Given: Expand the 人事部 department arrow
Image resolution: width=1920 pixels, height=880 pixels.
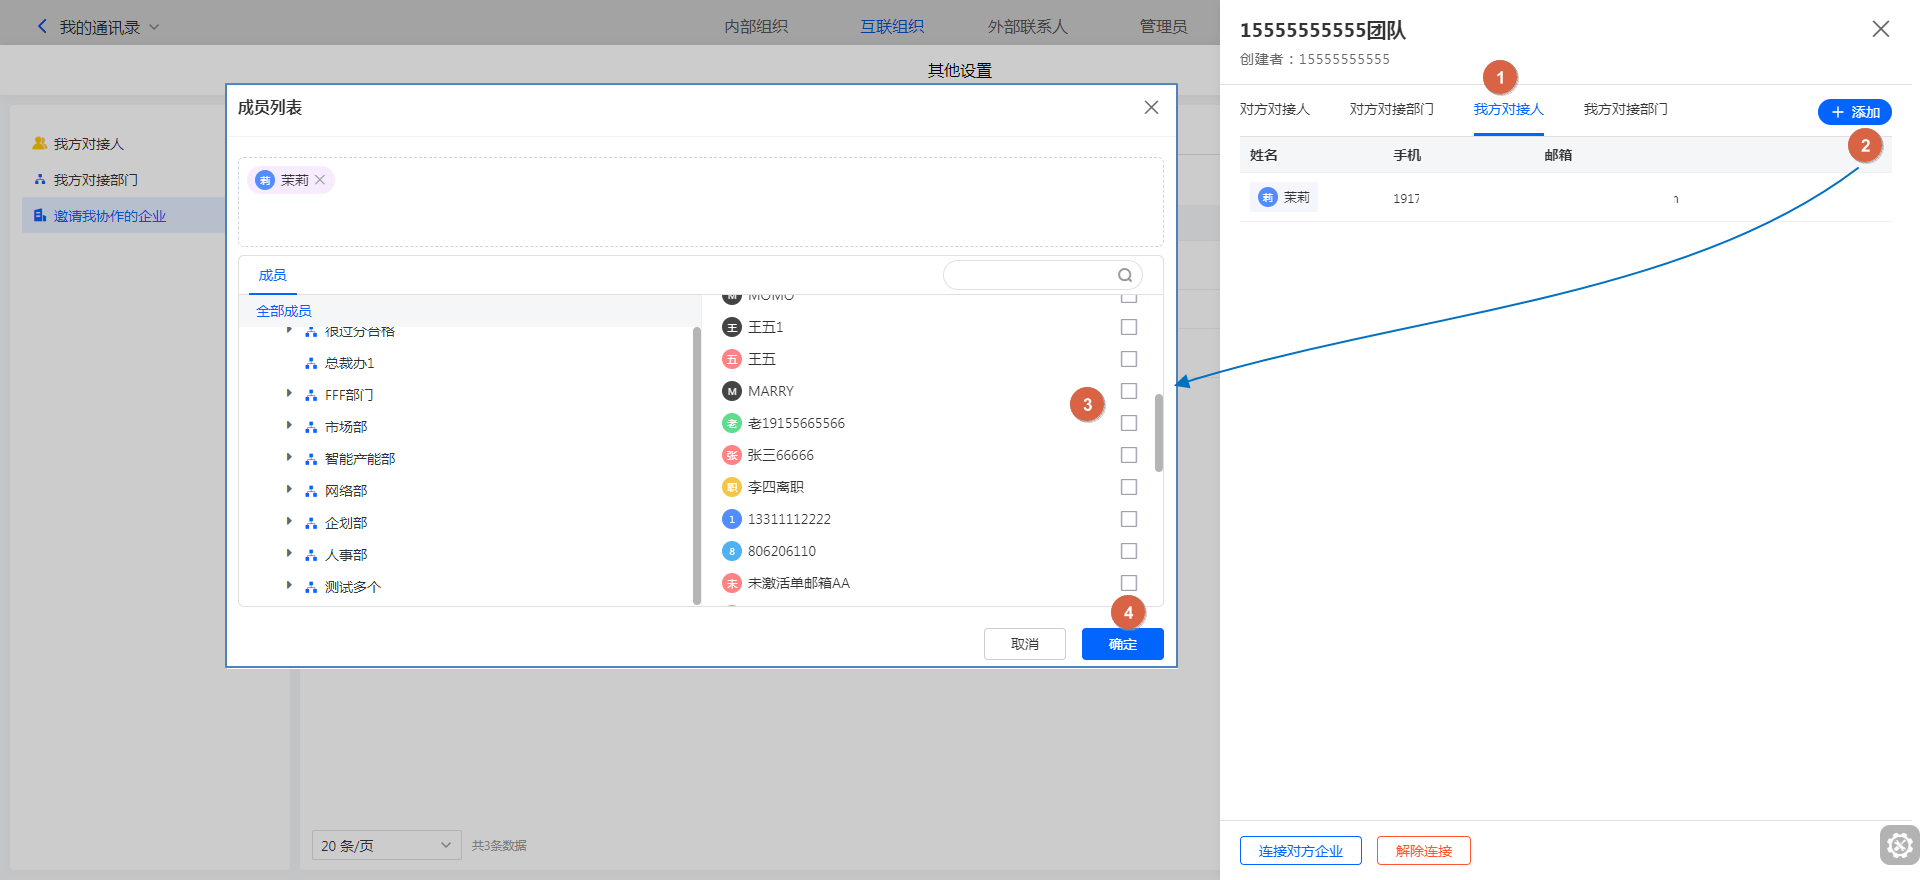Looking at the screenshot, I should tap(289, 554).
